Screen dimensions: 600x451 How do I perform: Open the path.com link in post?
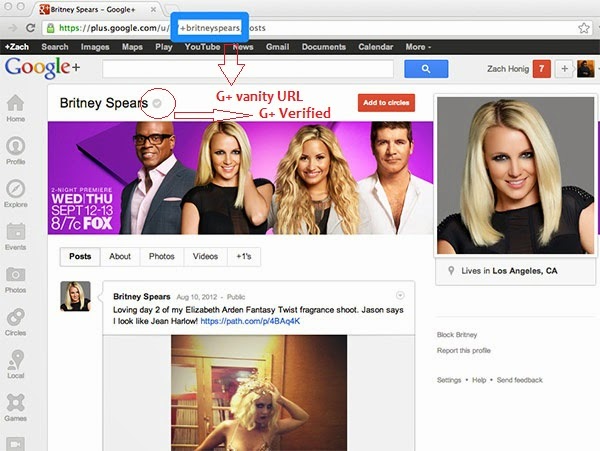tap(250, 321)
